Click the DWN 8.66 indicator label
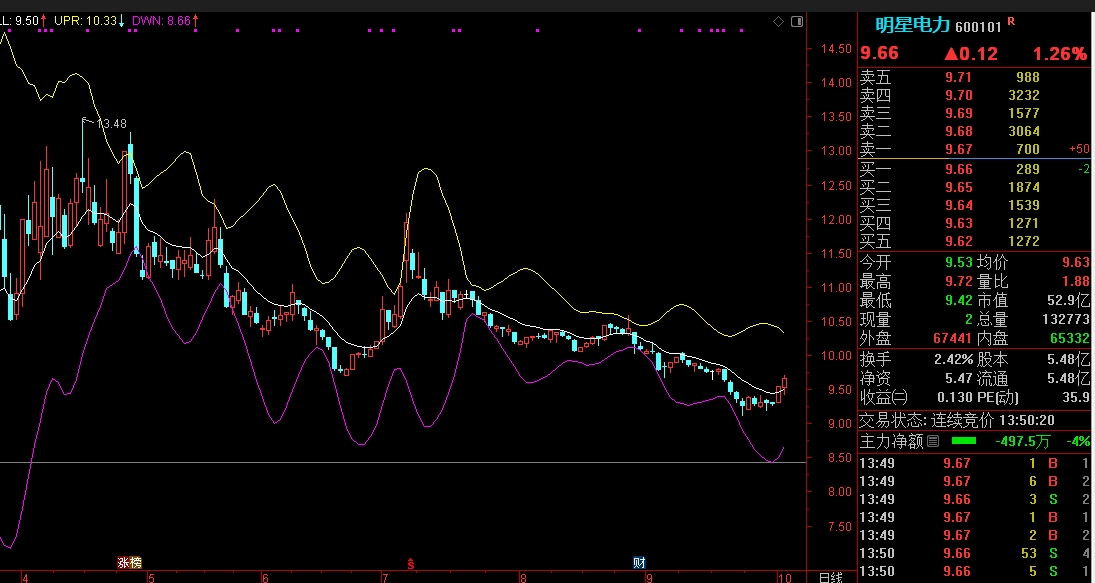The image size is (1095, 583). [161, 20]
